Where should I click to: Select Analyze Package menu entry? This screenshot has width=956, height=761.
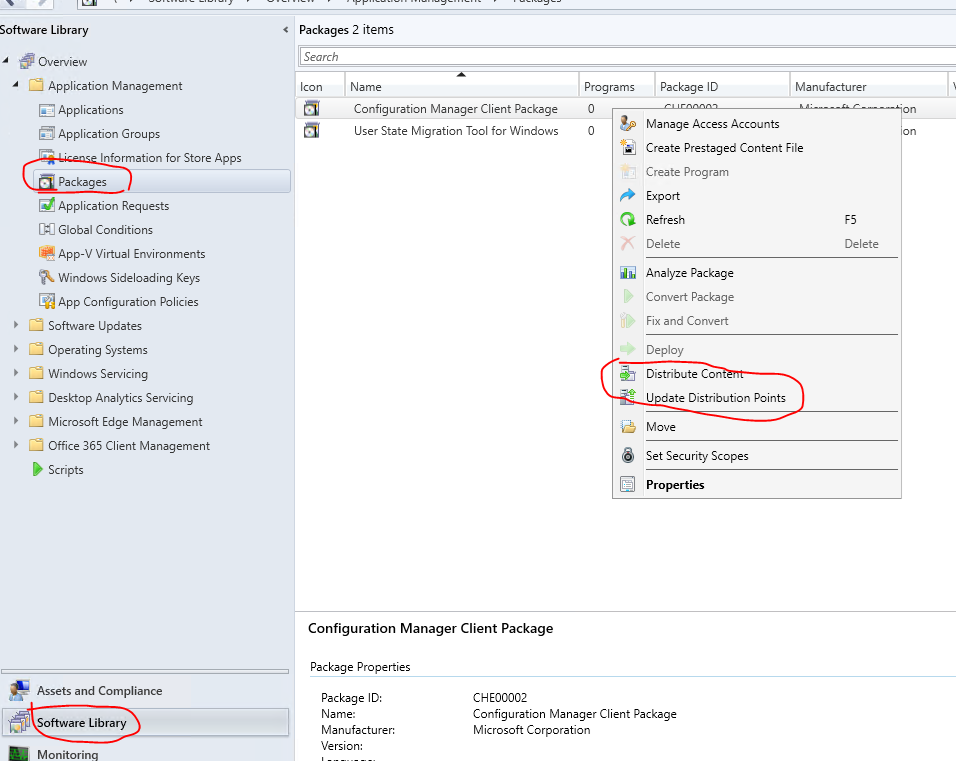756,273
